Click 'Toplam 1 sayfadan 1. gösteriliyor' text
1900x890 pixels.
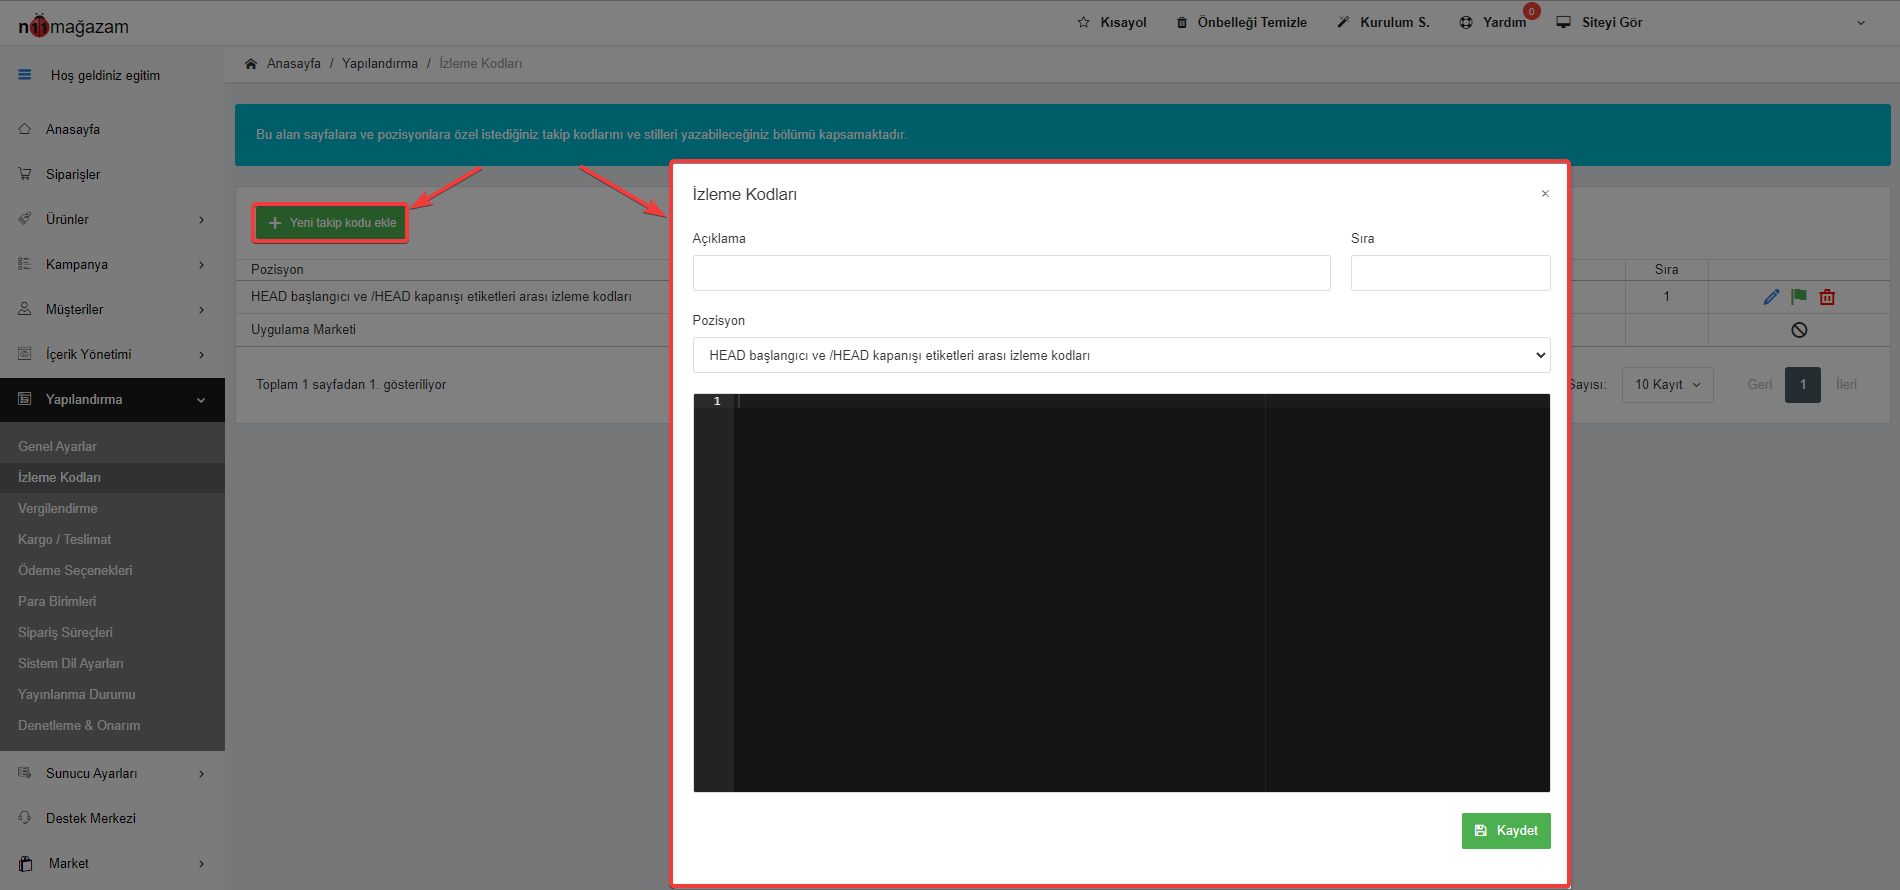click(351, 385)
